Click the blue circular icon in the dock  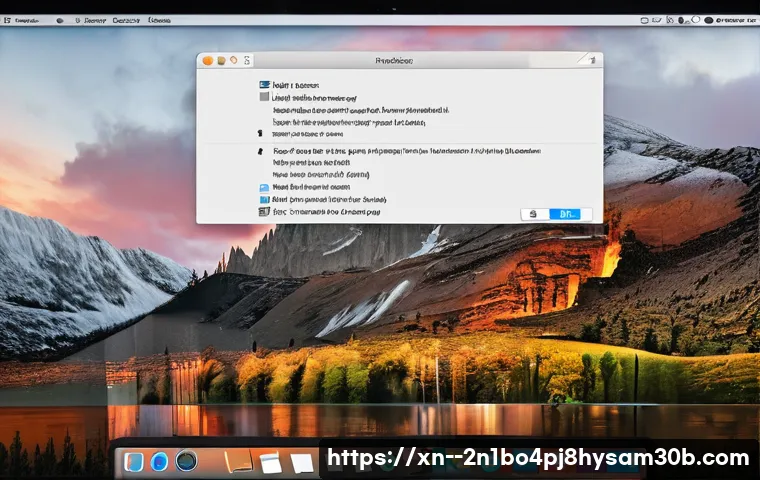(159, 461)
